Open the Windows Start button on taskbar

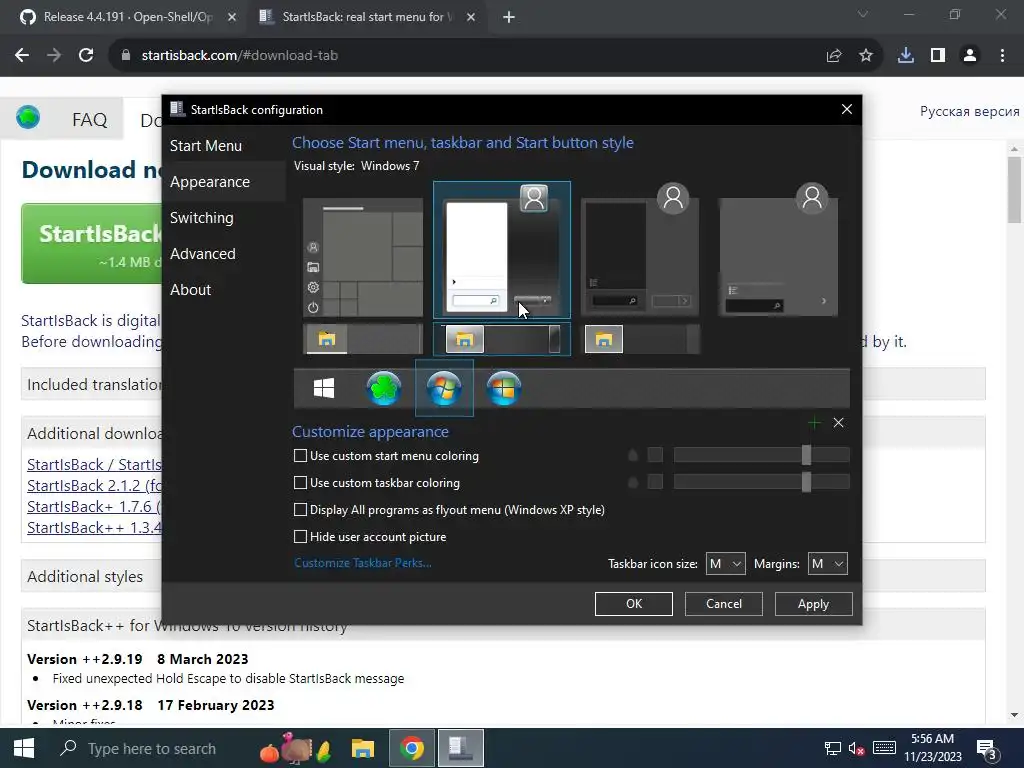click(x=24, y=748)
